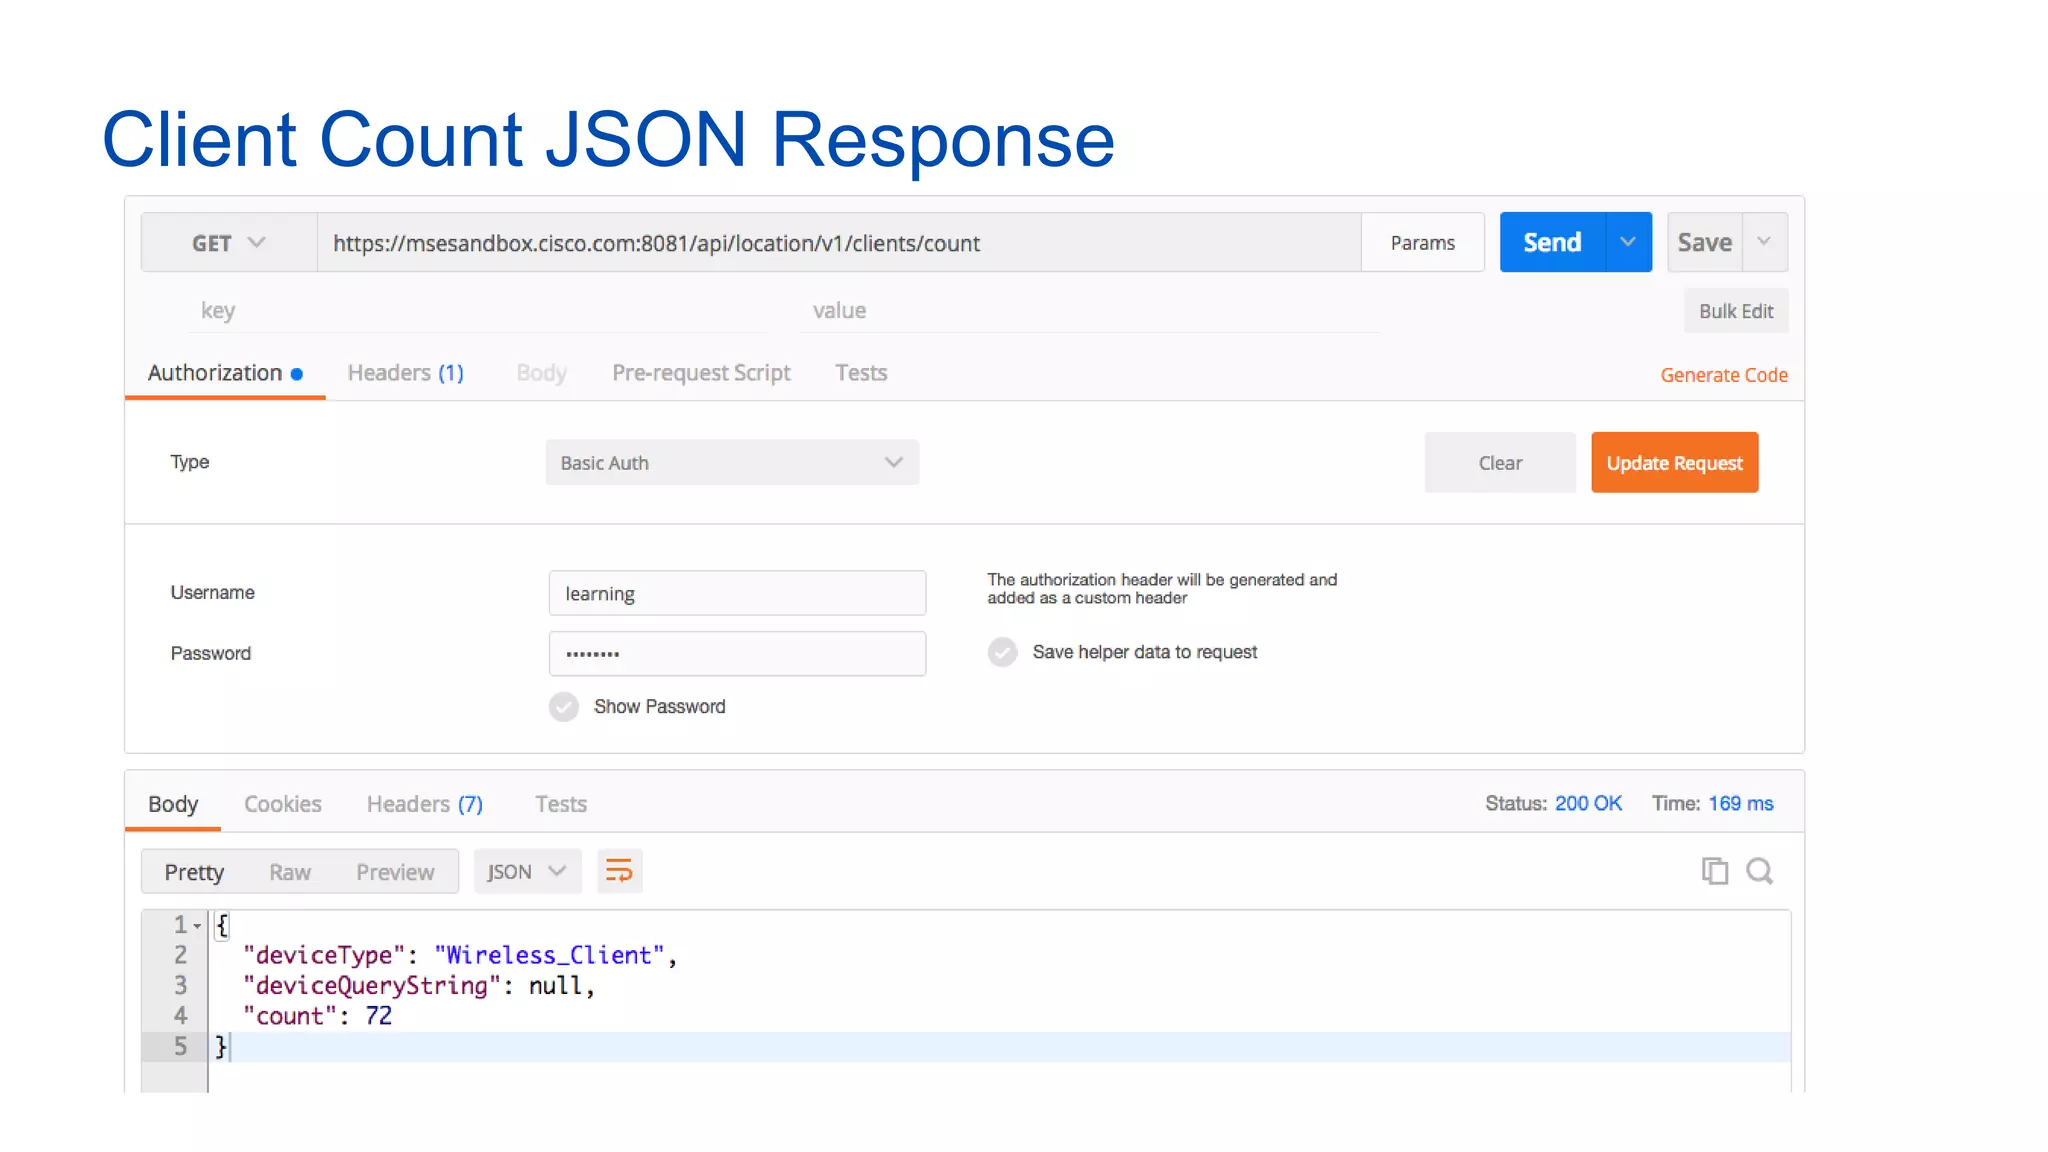Image resolution: width=2048 pixels, height=1152 pixels.
Task: Open the GET method dropdown
Action: (x=229, y=243)
